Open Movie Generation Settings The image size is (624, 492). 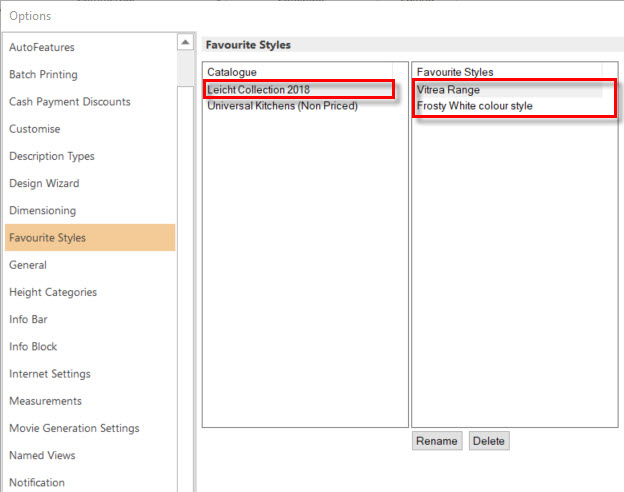point(90,428)
